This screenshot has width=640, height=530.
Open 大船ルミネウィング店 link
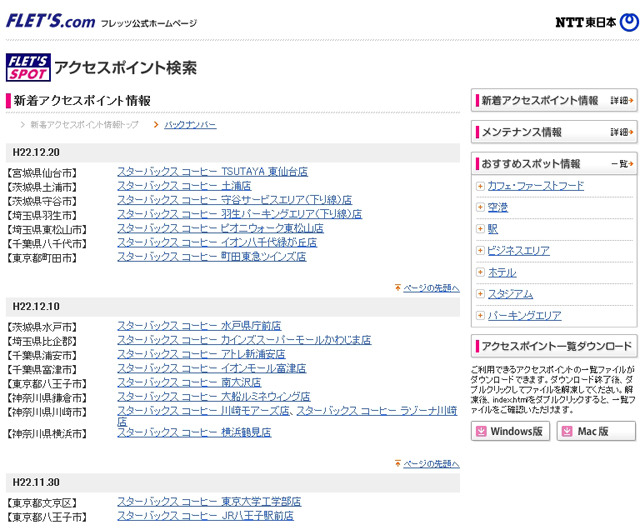tap(214, 396)
